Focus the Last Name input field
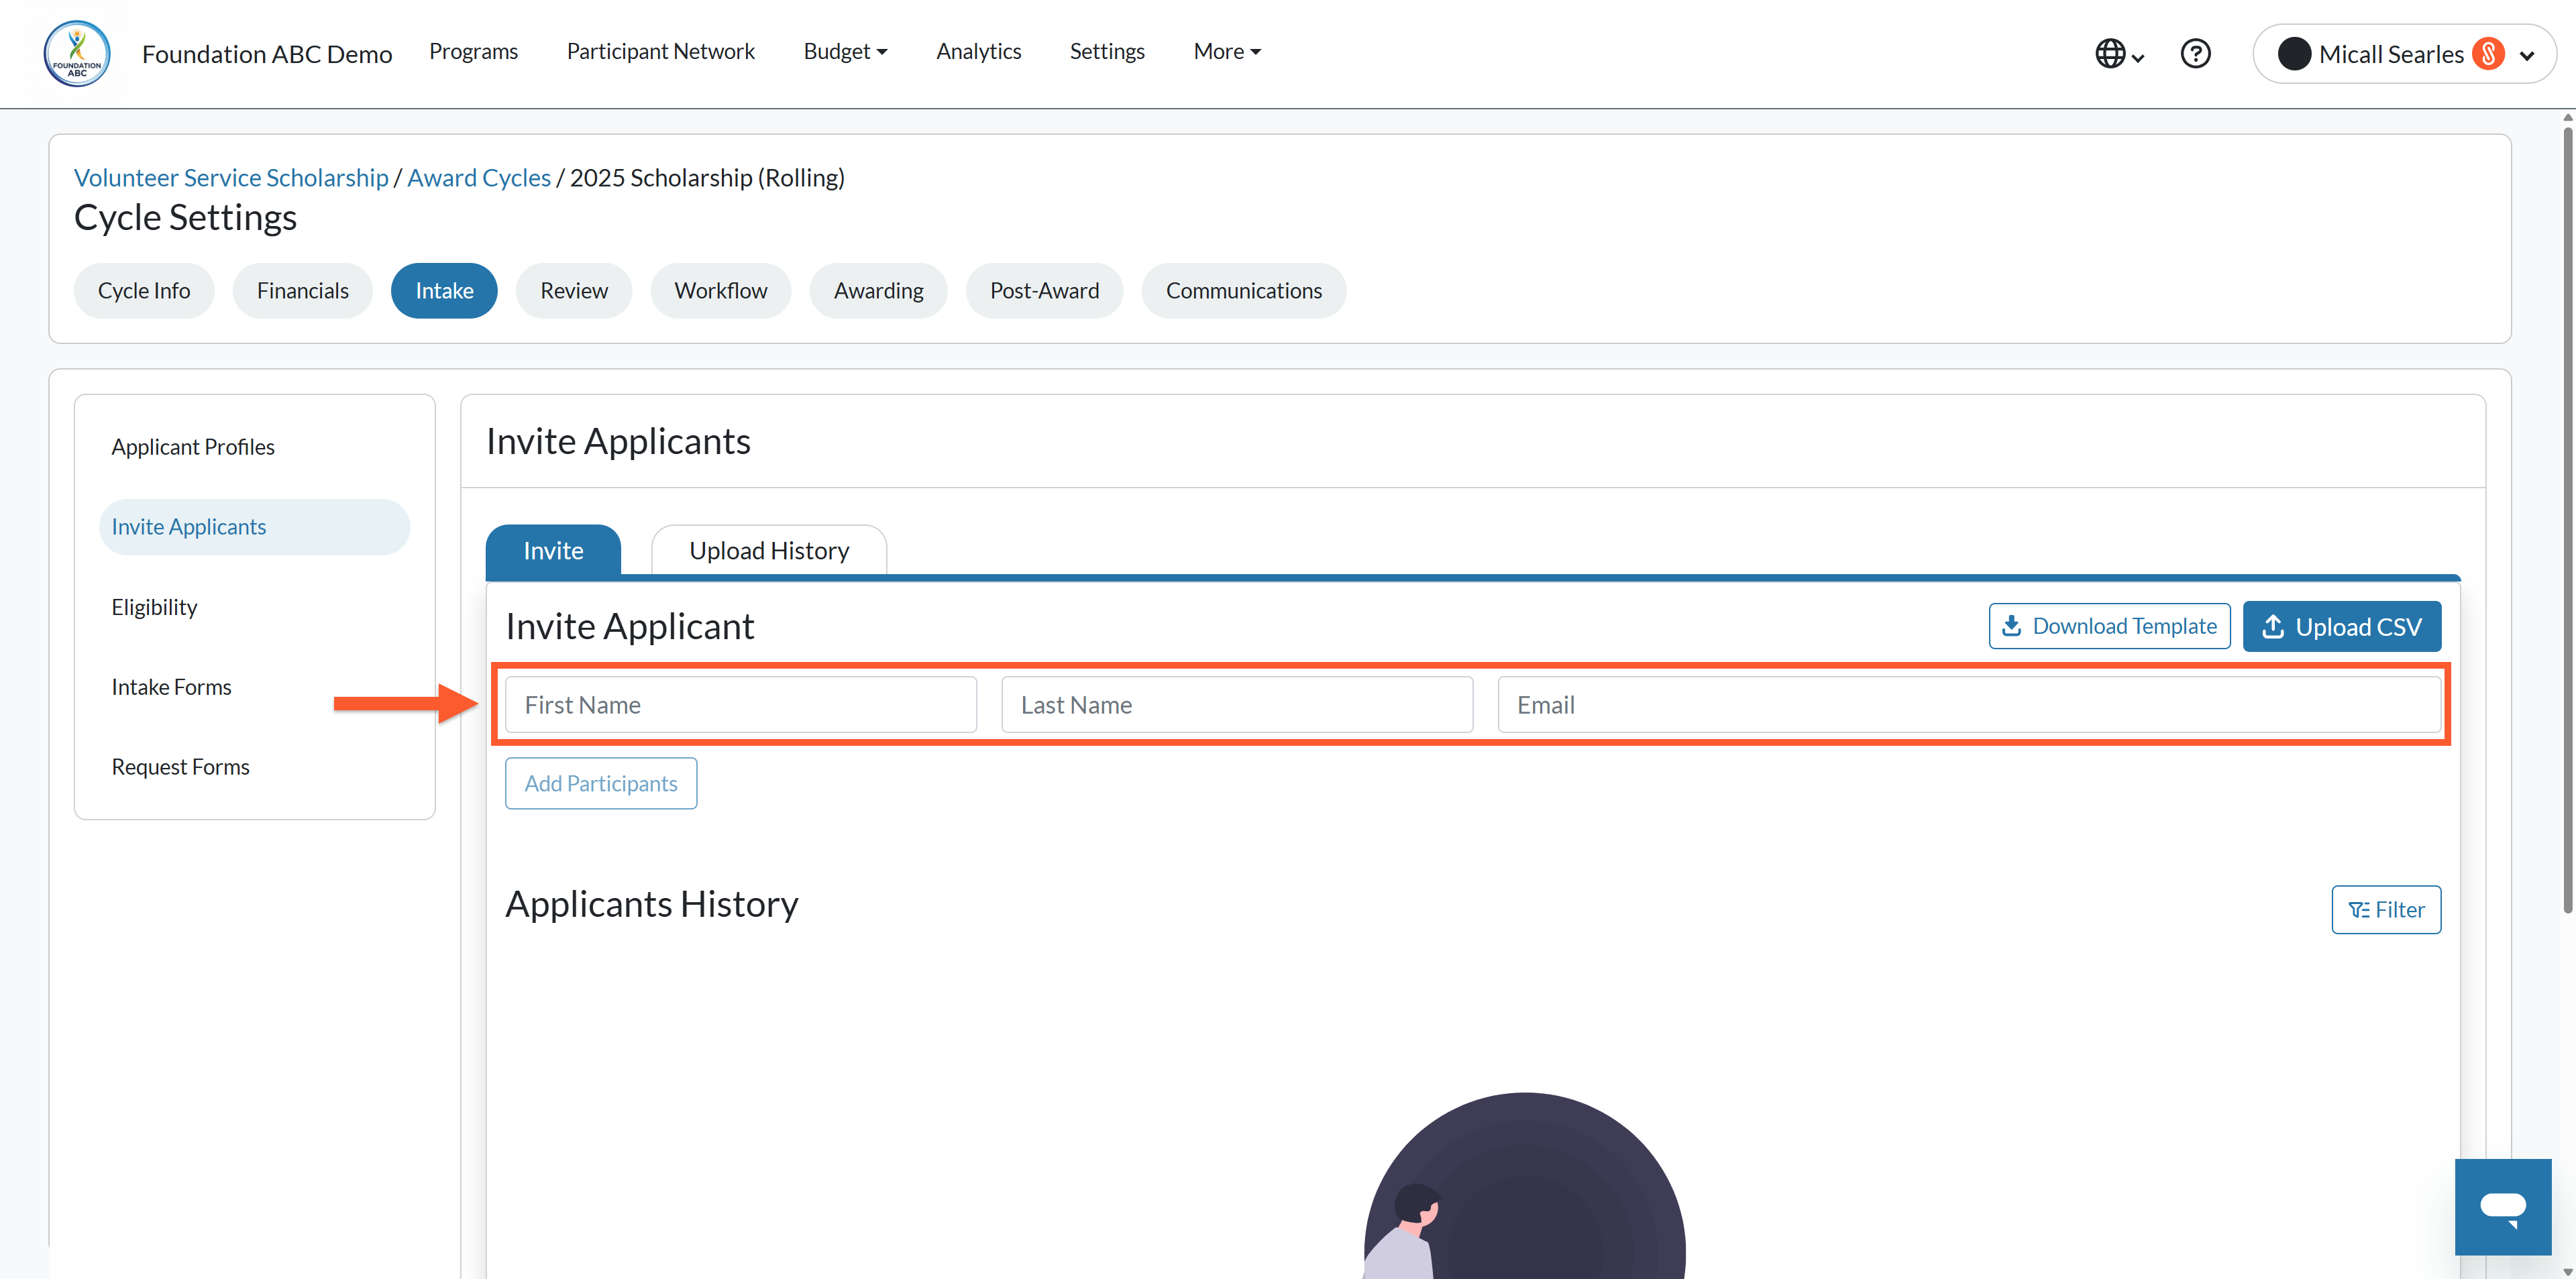The height and width of the screenshot is (1279, 2576). click(x=1237, y=705)
